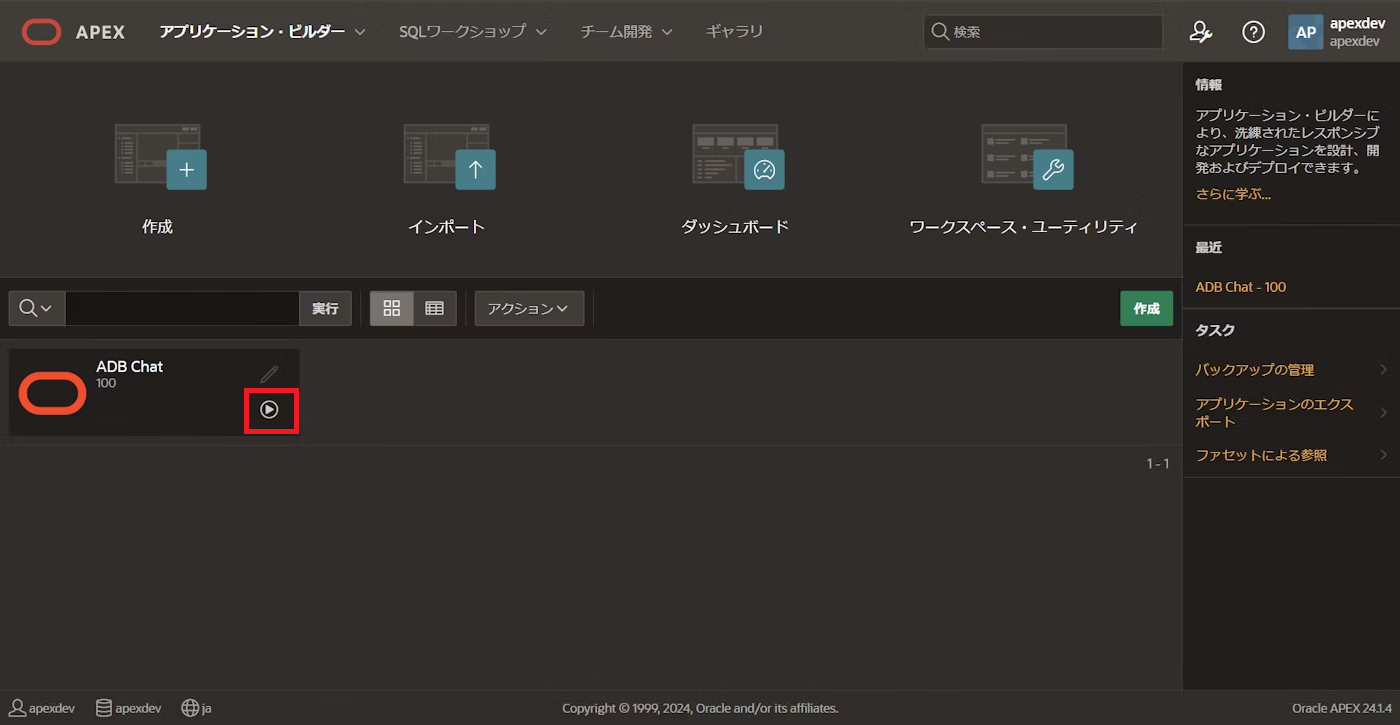Open the search filter caret dropdown
Viewport: 1400px width, 725px height.
(36, 308)
